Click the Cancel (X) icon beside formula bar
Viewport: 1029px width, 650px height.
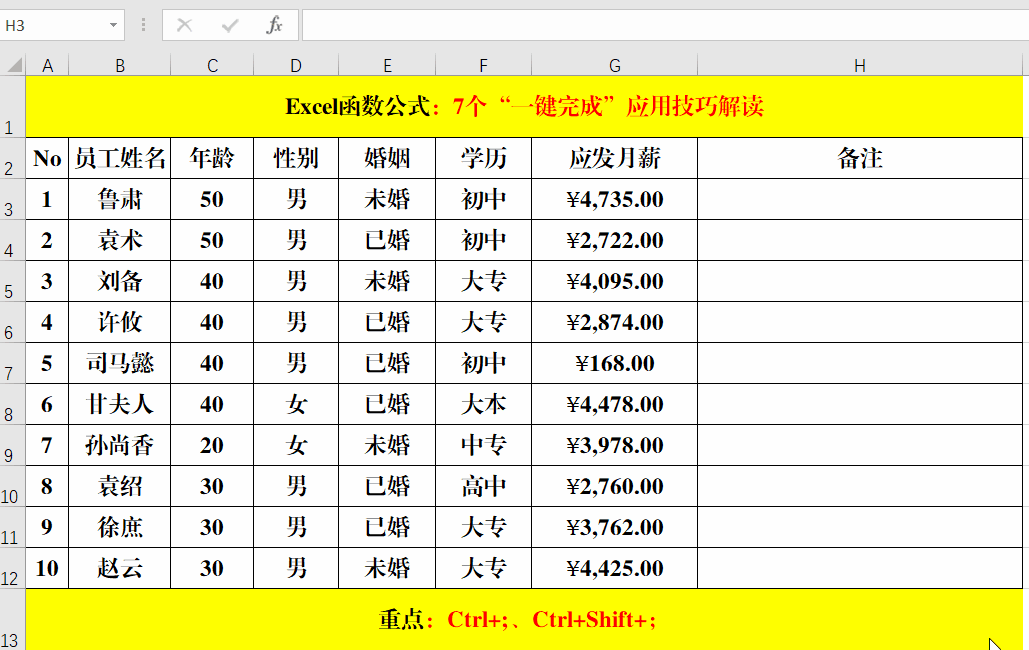pos(184,25)
